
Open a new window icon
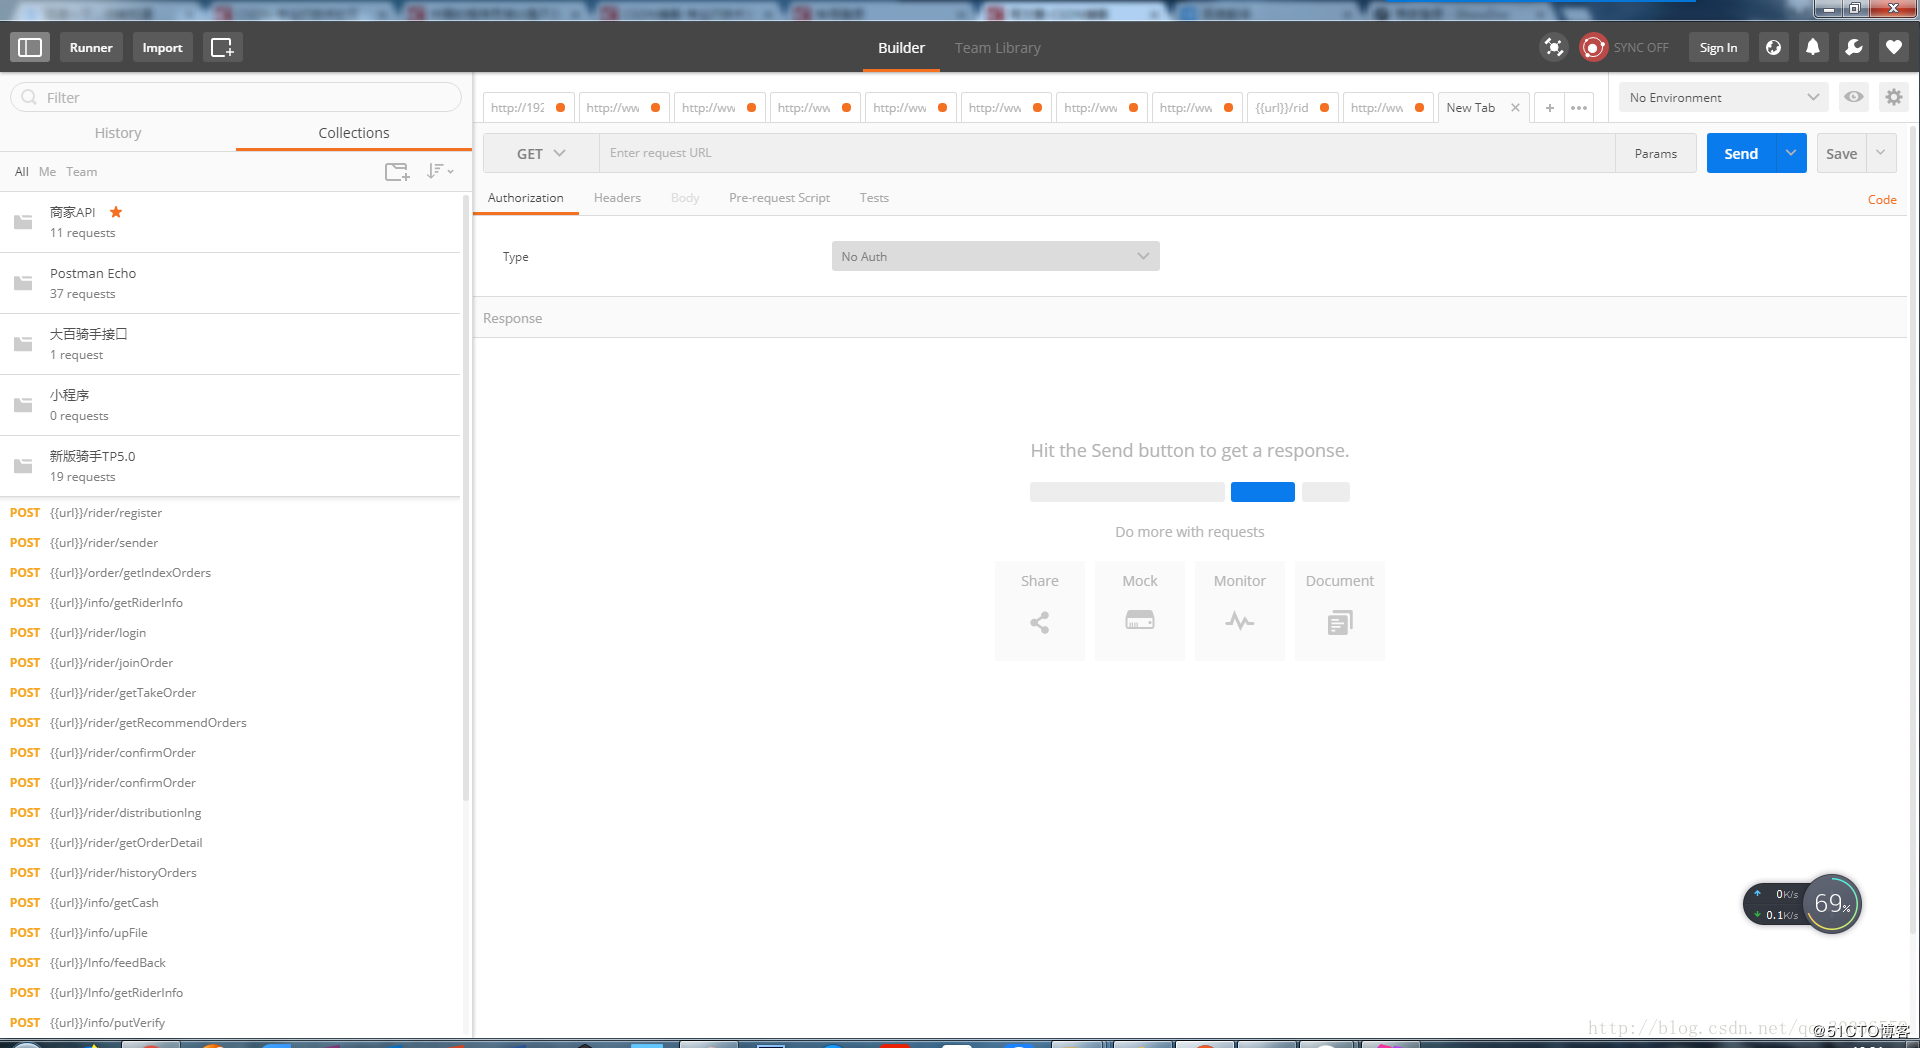[222, 47]
